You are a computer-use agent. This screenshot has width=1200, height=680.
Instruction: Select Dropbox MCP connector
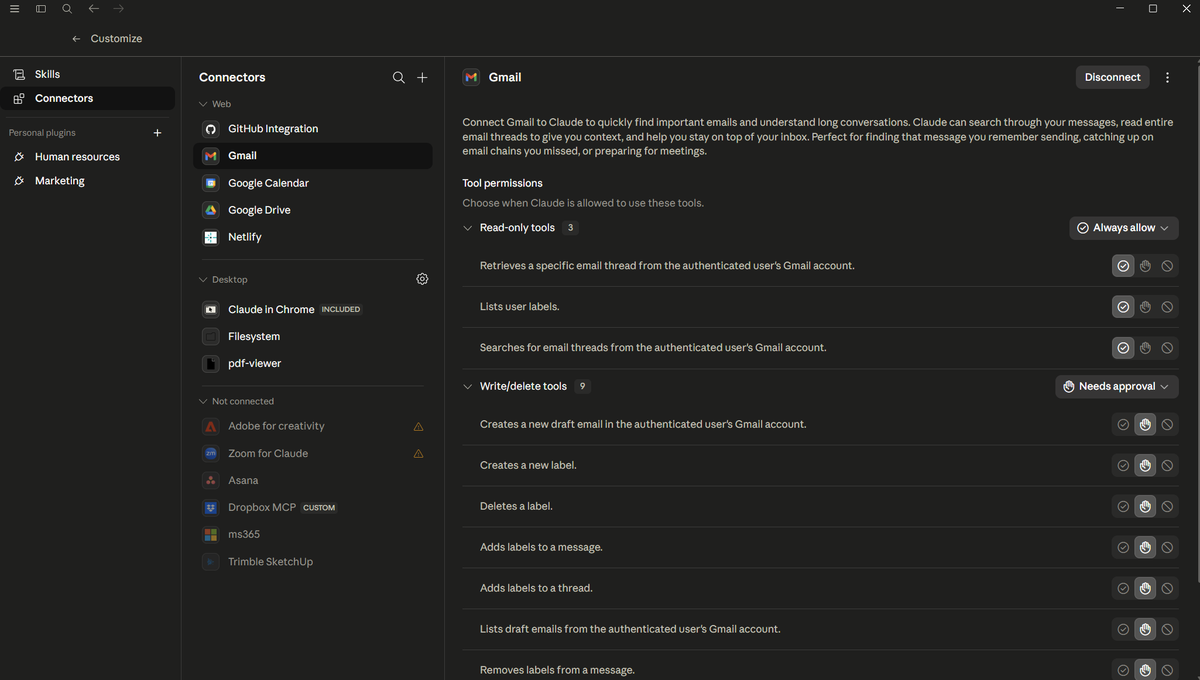(x=313, y=507)
